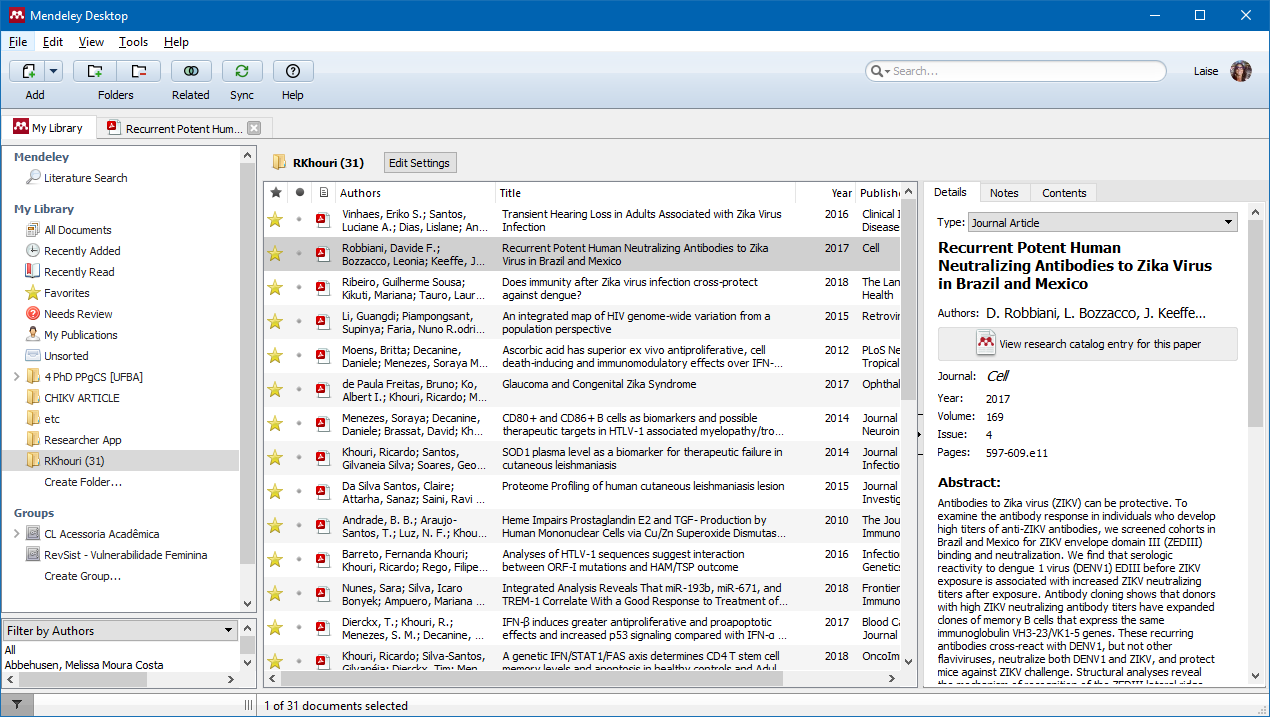Open the search options magnifier dropdown

coord(880,71)
